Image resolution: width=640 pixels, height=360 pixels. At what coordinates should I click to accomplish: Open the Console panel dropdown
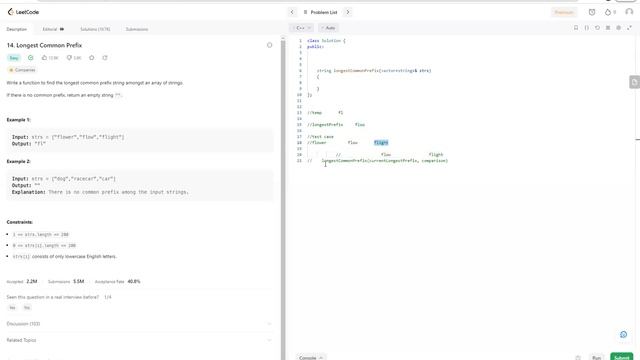[311, 358]
